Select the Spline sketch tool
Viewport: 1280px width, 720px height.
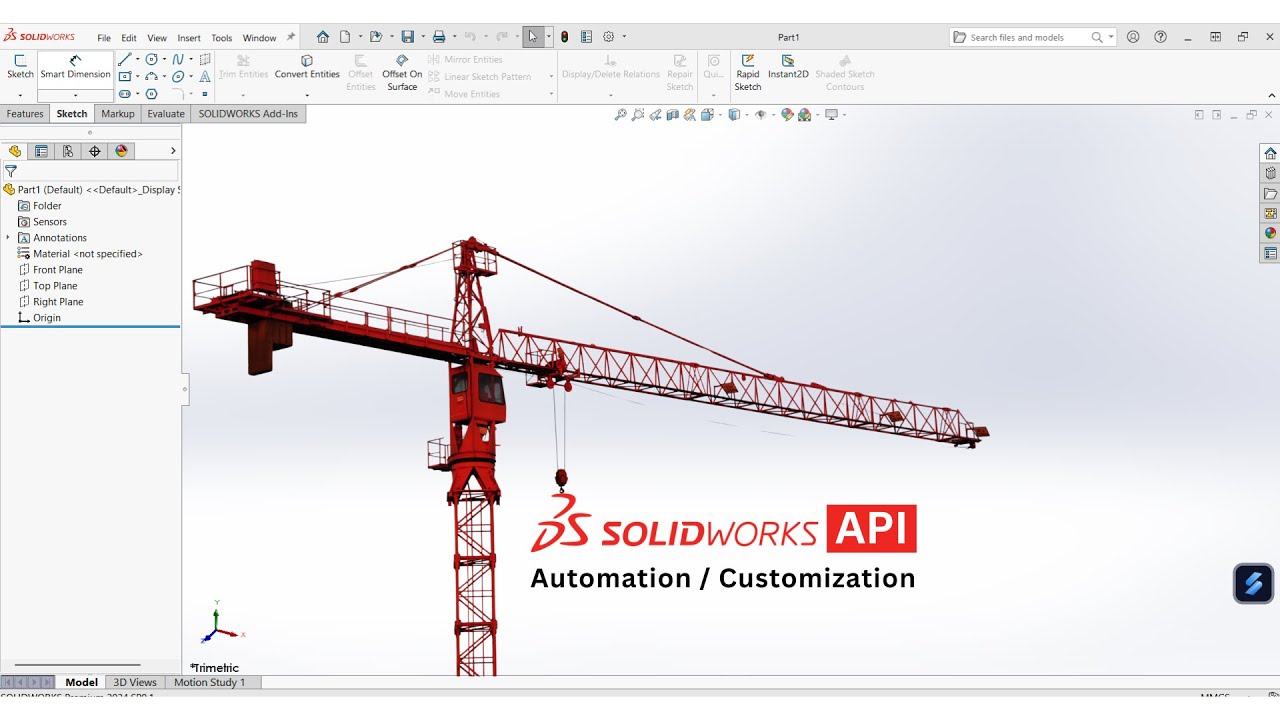tap(178, 60)
